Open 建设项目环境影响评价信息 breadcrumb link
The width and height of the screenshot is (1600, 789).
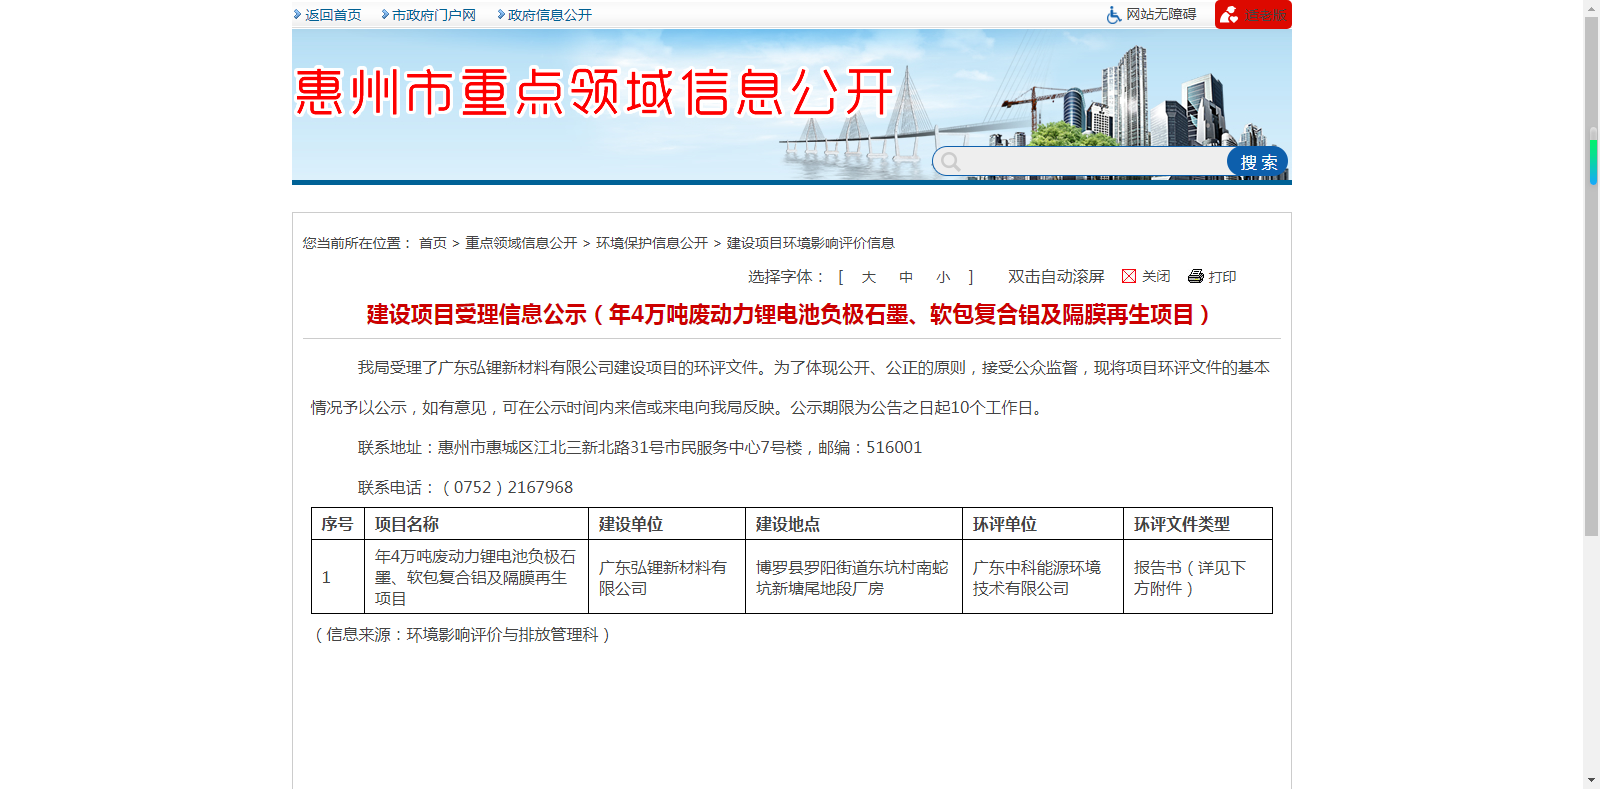tap(811, 243)
